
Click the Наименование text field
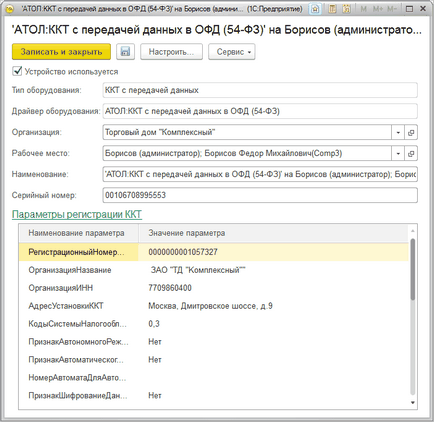[260, 174]
